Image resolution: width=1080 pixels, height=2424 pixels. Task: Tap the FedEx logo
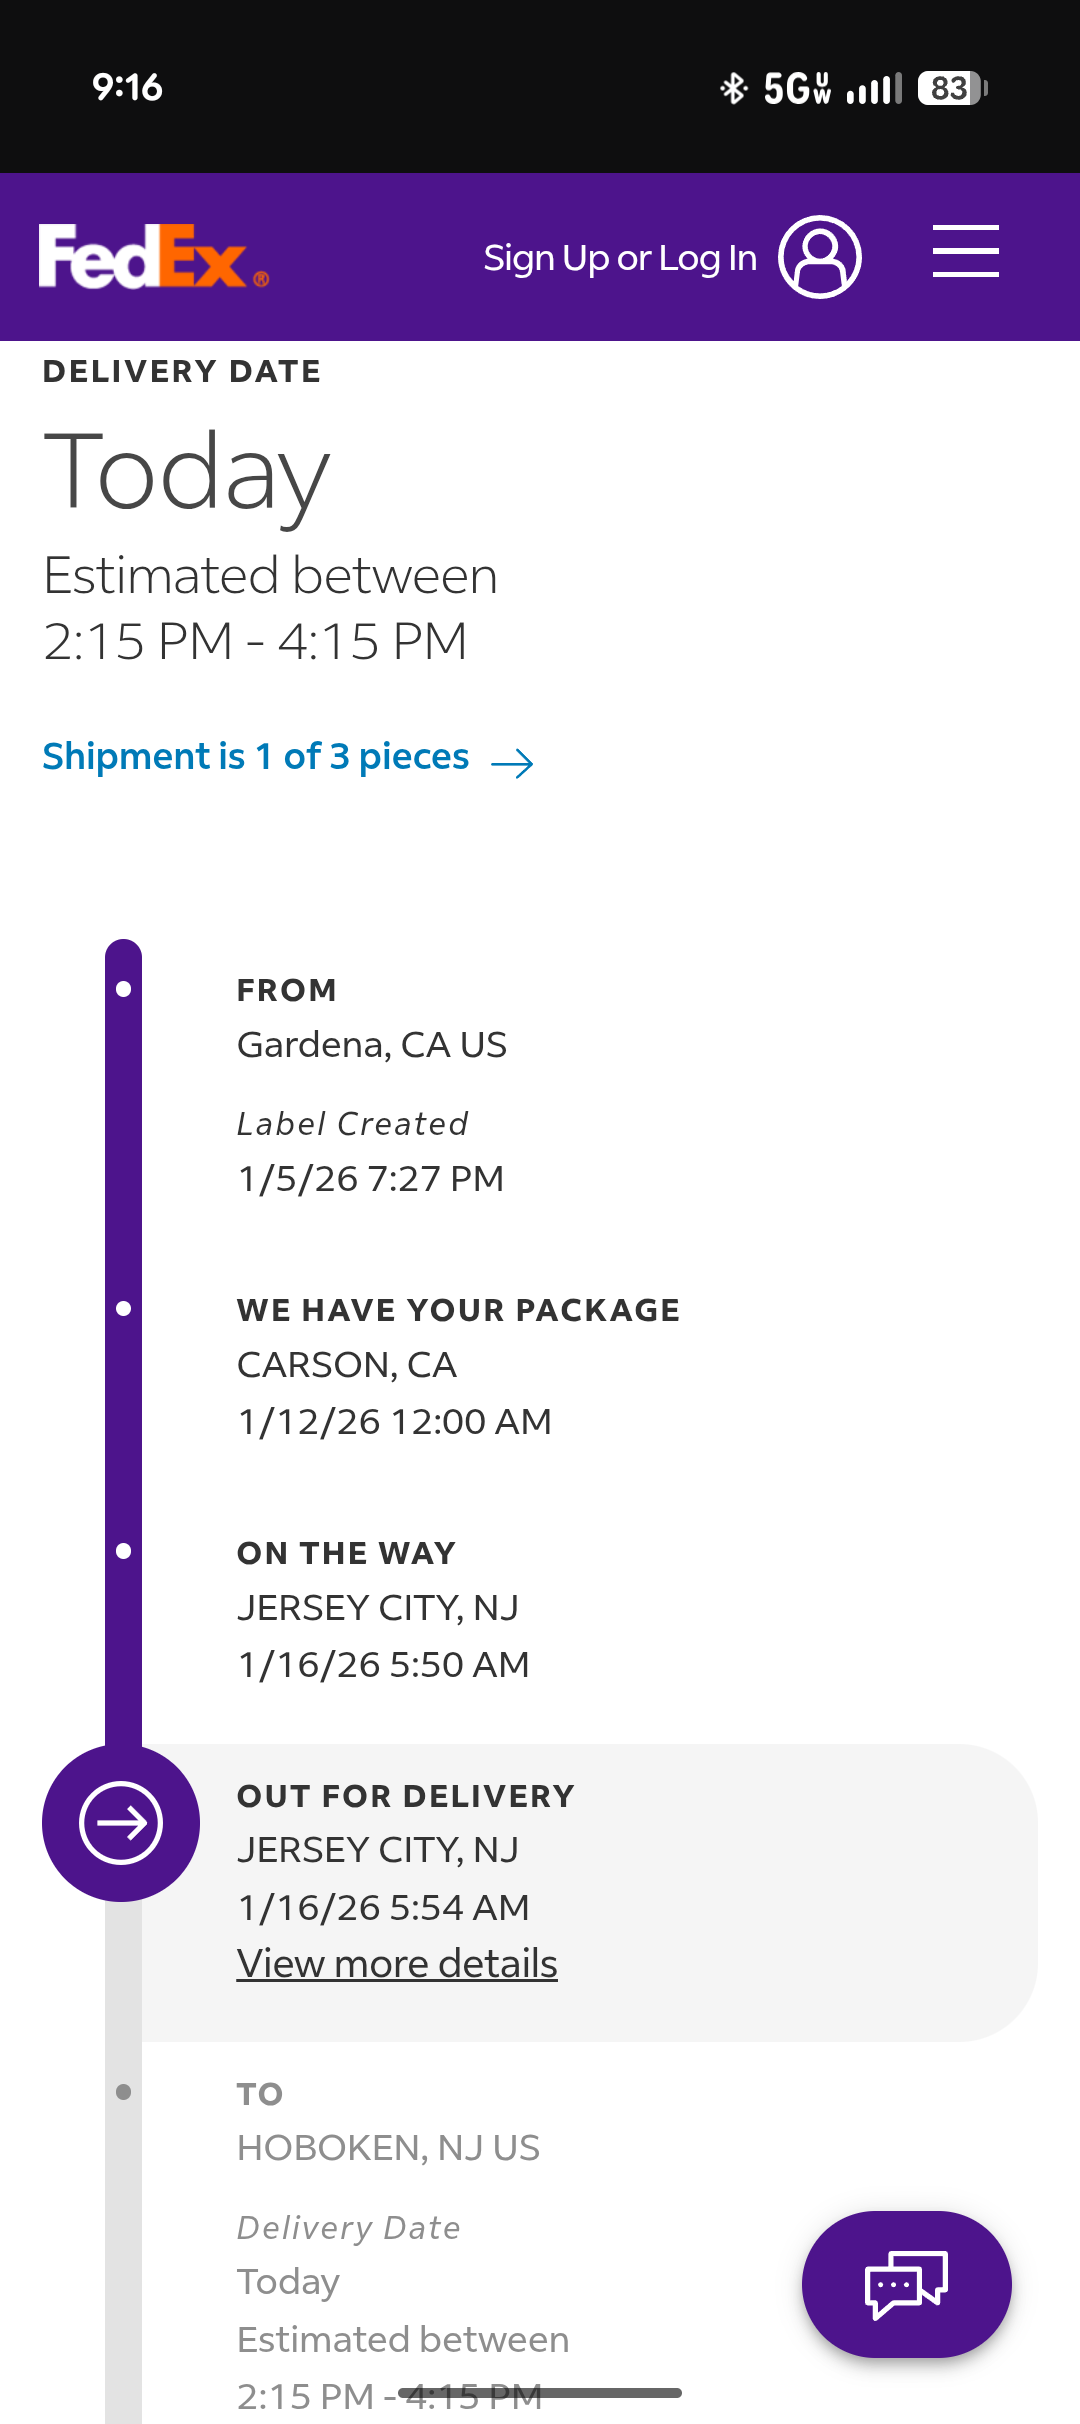click(x=152, y=257)
